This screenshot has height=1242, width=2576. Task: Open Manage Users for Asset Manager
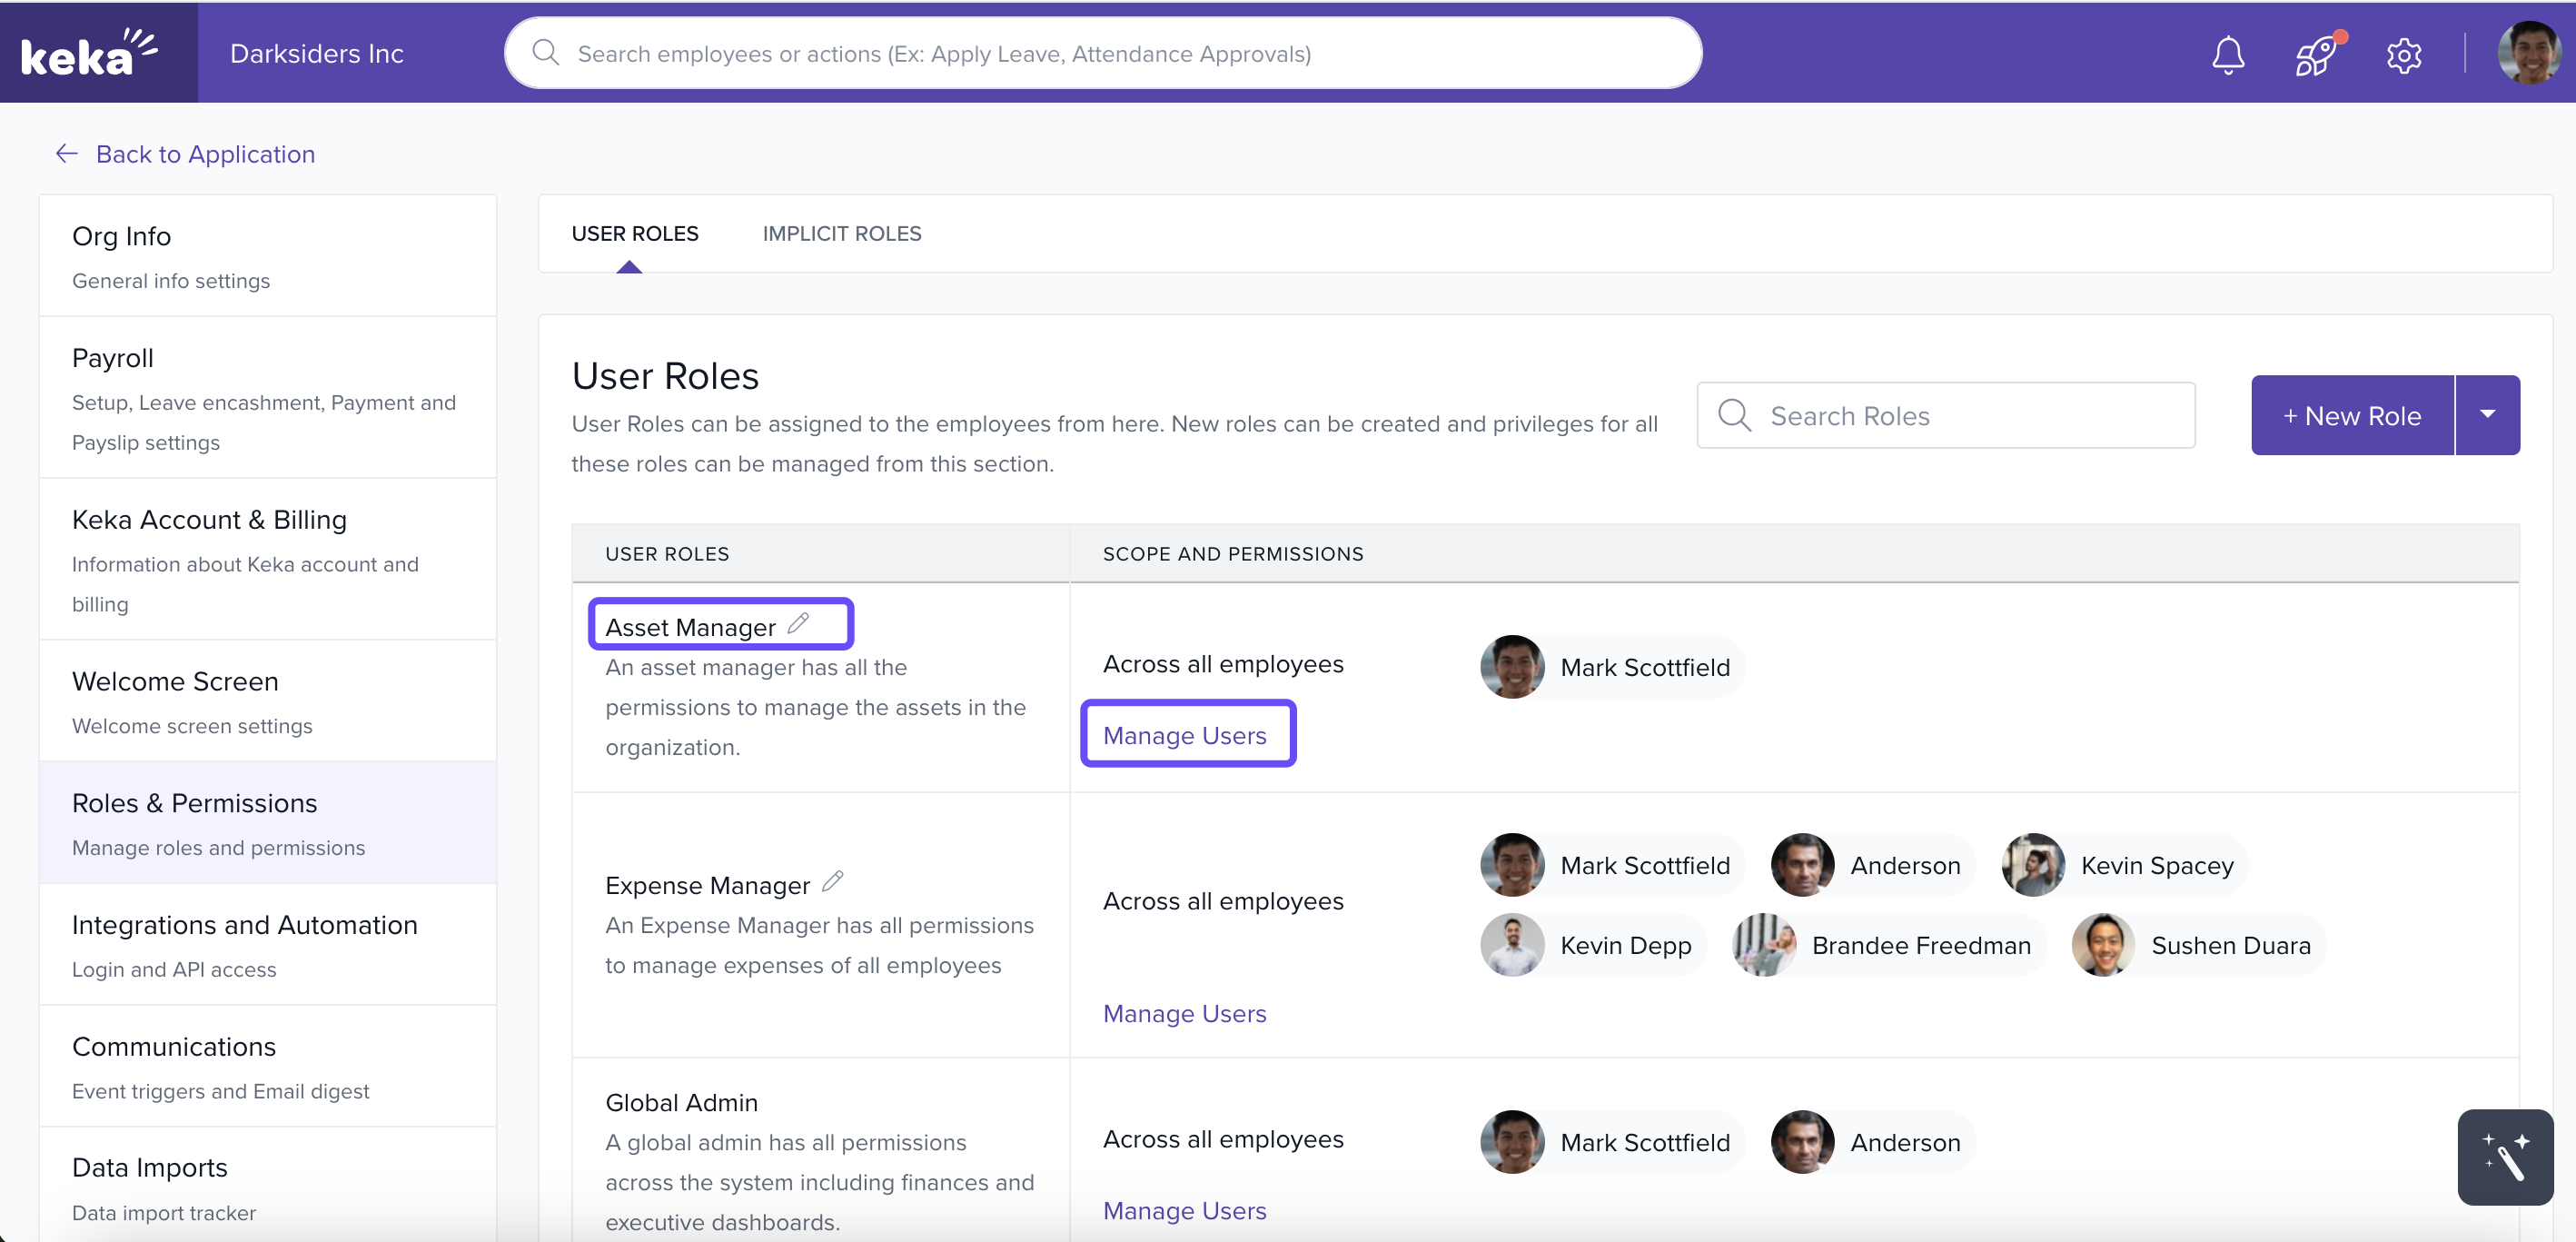pos(1184,735)
